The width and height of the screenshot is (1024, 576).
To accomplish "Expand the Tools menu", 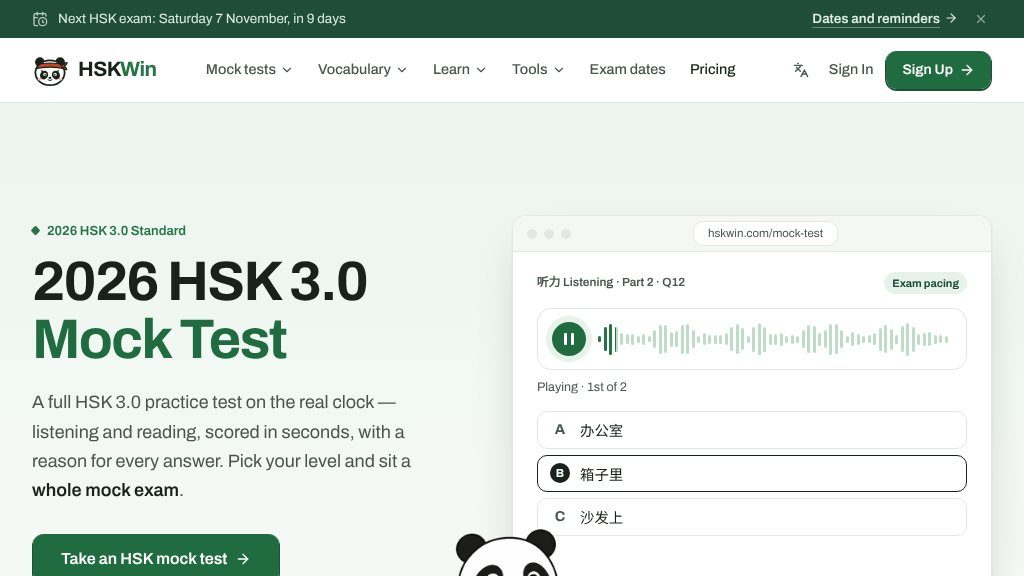I will click(x=537, y=69).
